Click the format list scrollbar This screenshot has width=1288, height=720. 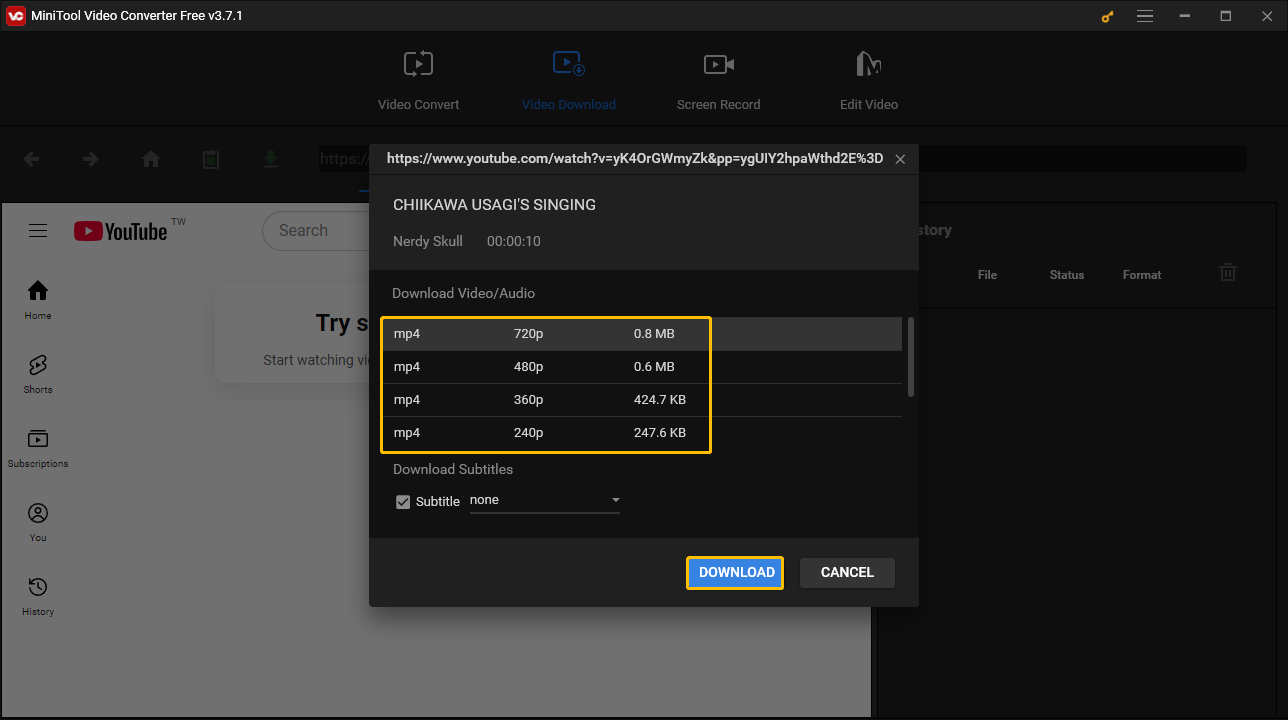point(910,357)
